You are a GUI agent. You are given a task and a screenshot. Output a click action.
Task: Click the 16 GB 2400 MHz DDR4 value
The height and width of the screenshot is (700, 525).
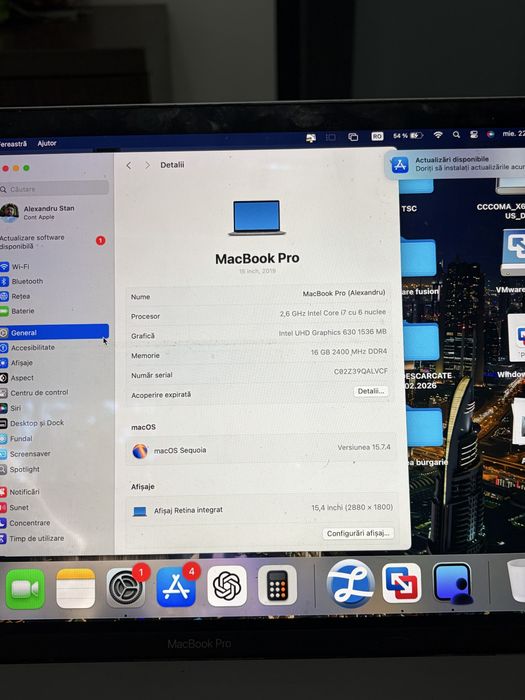click(349, 352)
